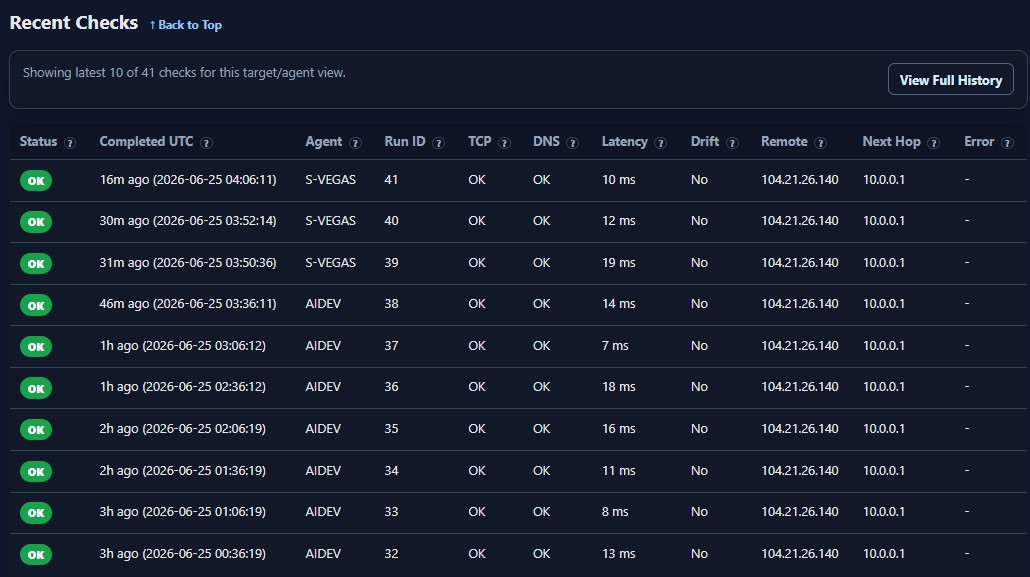The image size is (1030, 577).
Task: Click OK status badge for run 33
Action: [x=36, y=513]
